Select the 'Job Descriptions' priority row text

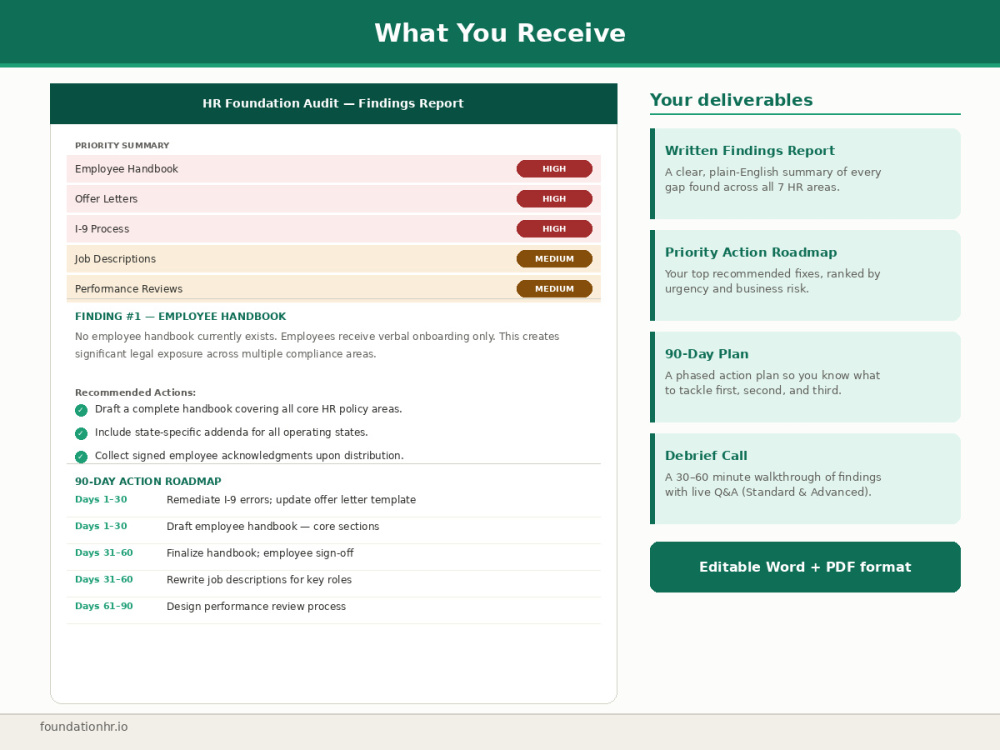115,259
